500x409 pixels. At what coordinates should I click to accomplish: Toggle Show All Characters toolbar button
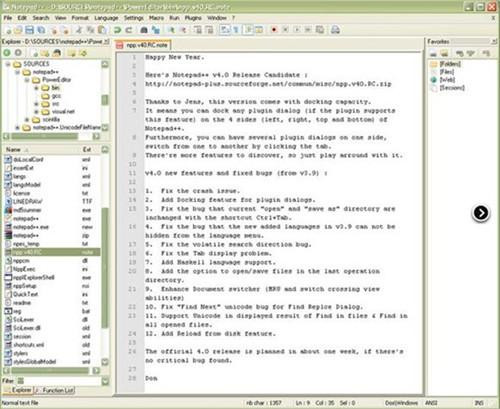pos(236,30)
